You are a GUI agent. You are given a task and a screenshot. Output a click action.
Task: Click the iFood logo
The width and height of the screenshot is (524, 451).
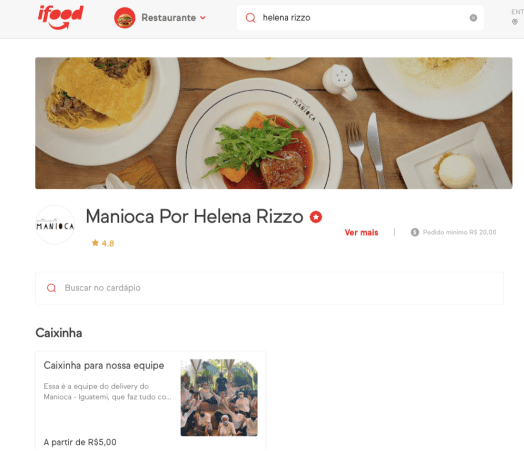[60, 17]
